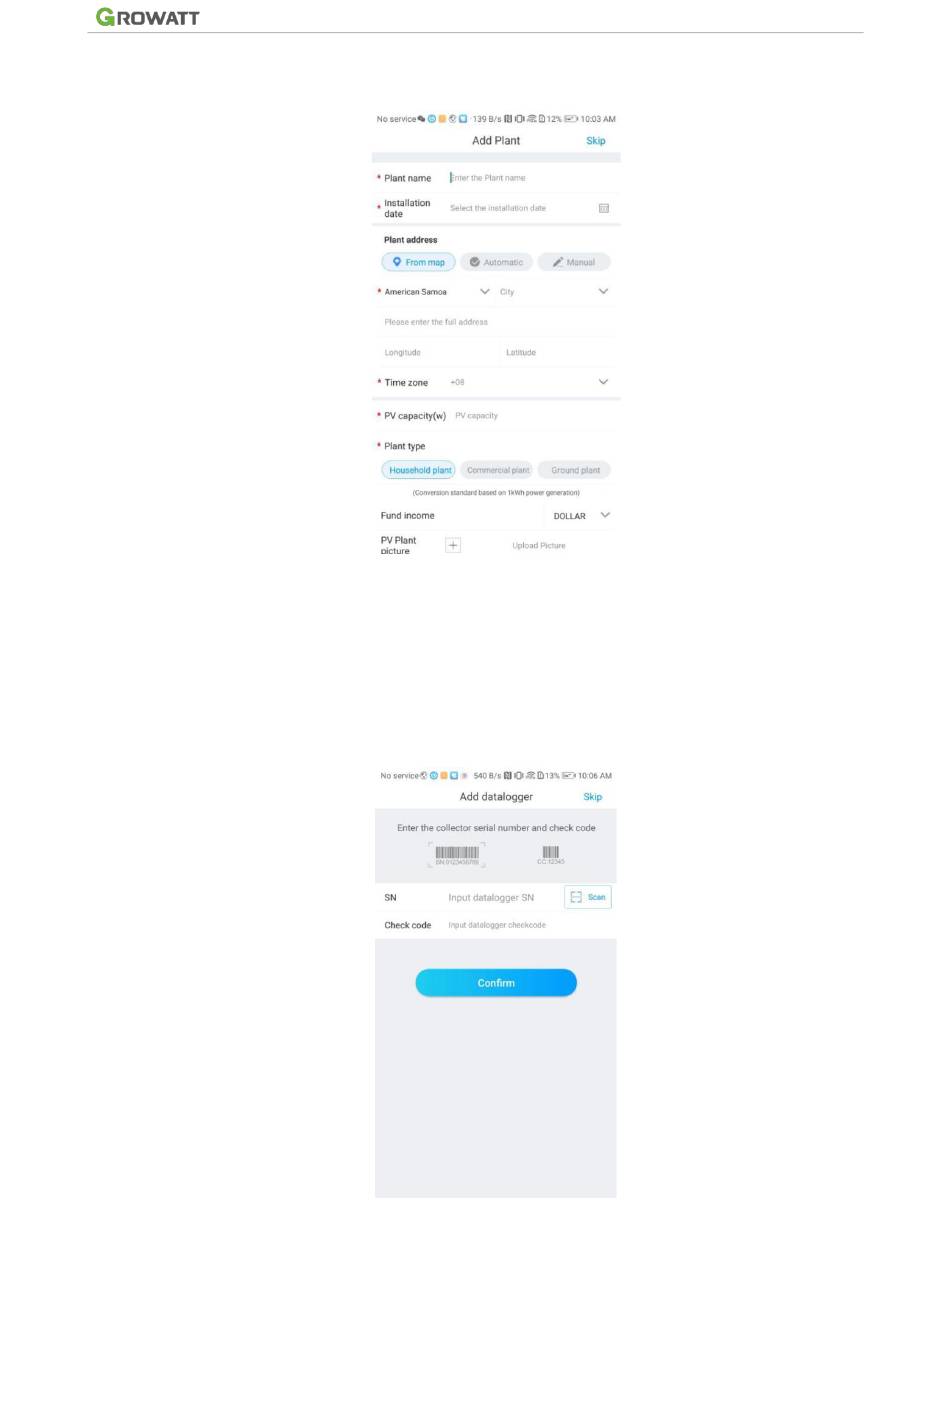The width and height of the screenshot is (950, 1408).
Task: Select the Manual address option
Action: click(x=574, y=262)
